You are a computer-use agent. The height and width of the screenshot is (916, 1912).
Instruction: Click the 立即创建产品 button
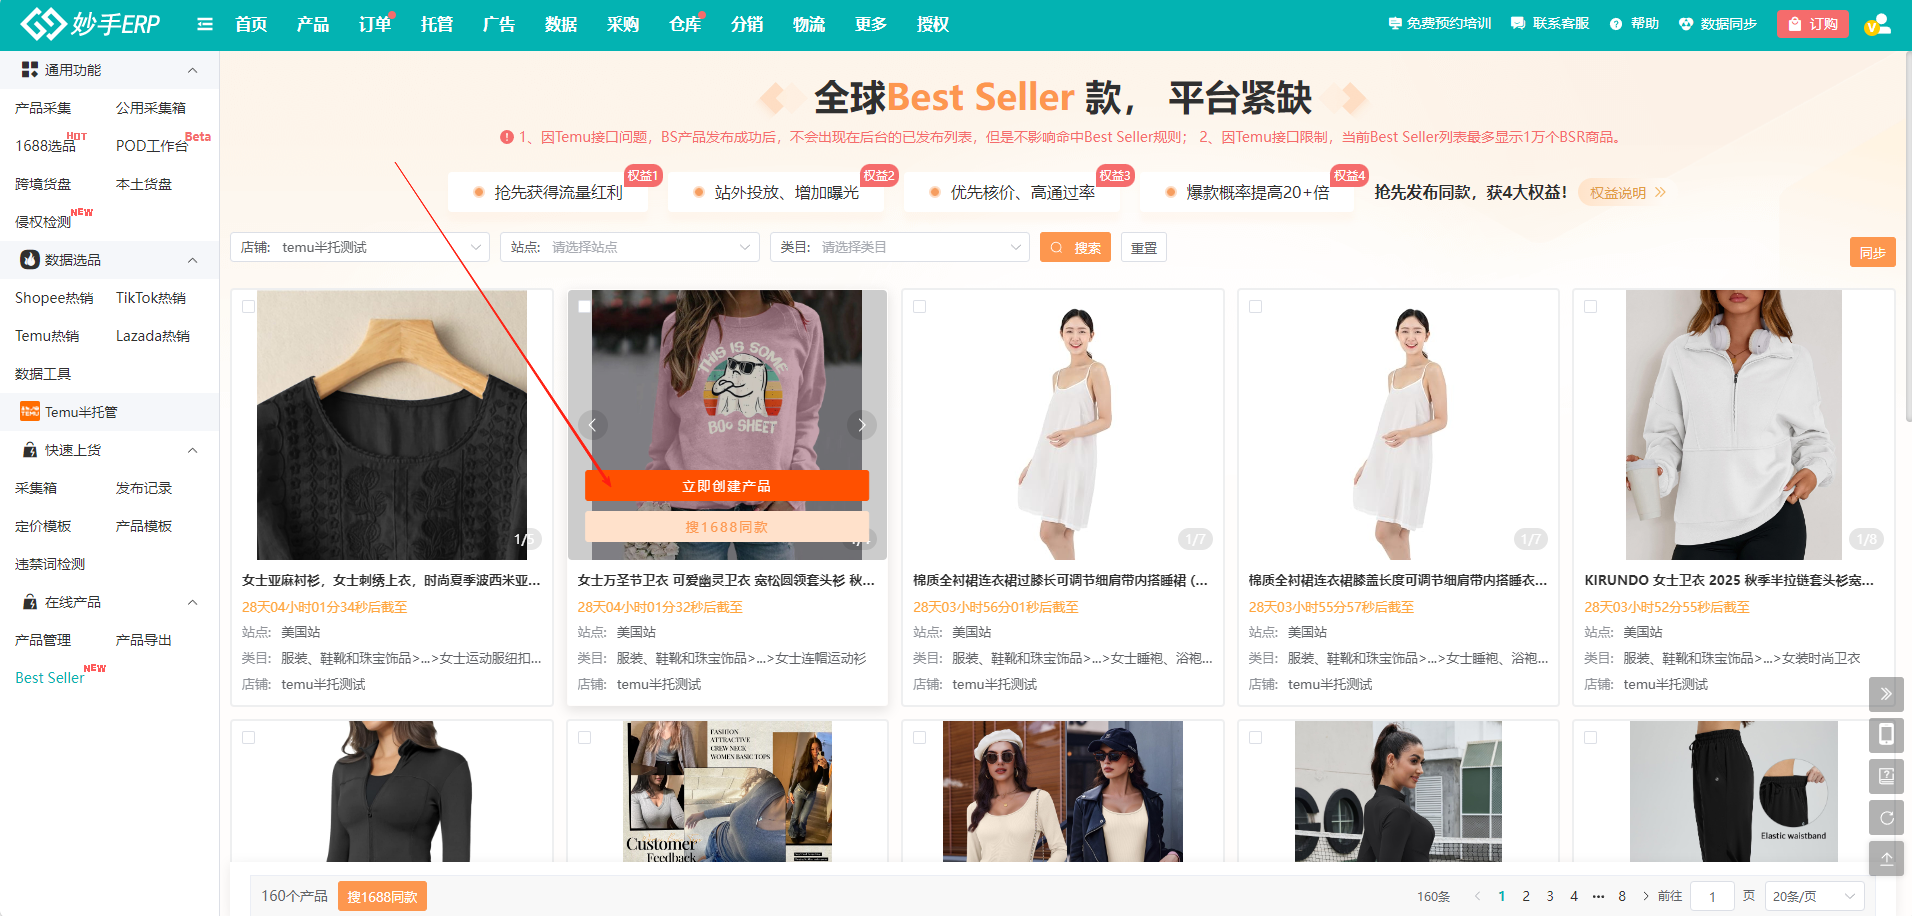click(x=727, y=486)
